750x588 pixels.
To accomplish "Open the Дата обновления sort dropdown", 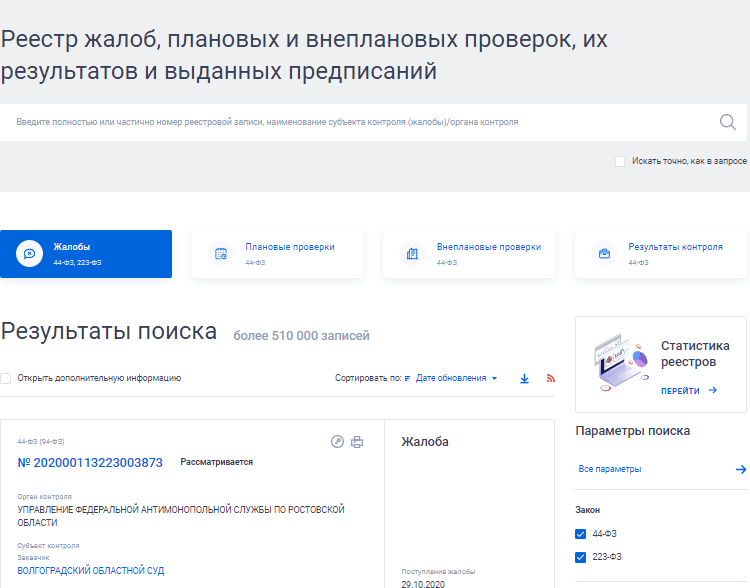I will (455, 378).
